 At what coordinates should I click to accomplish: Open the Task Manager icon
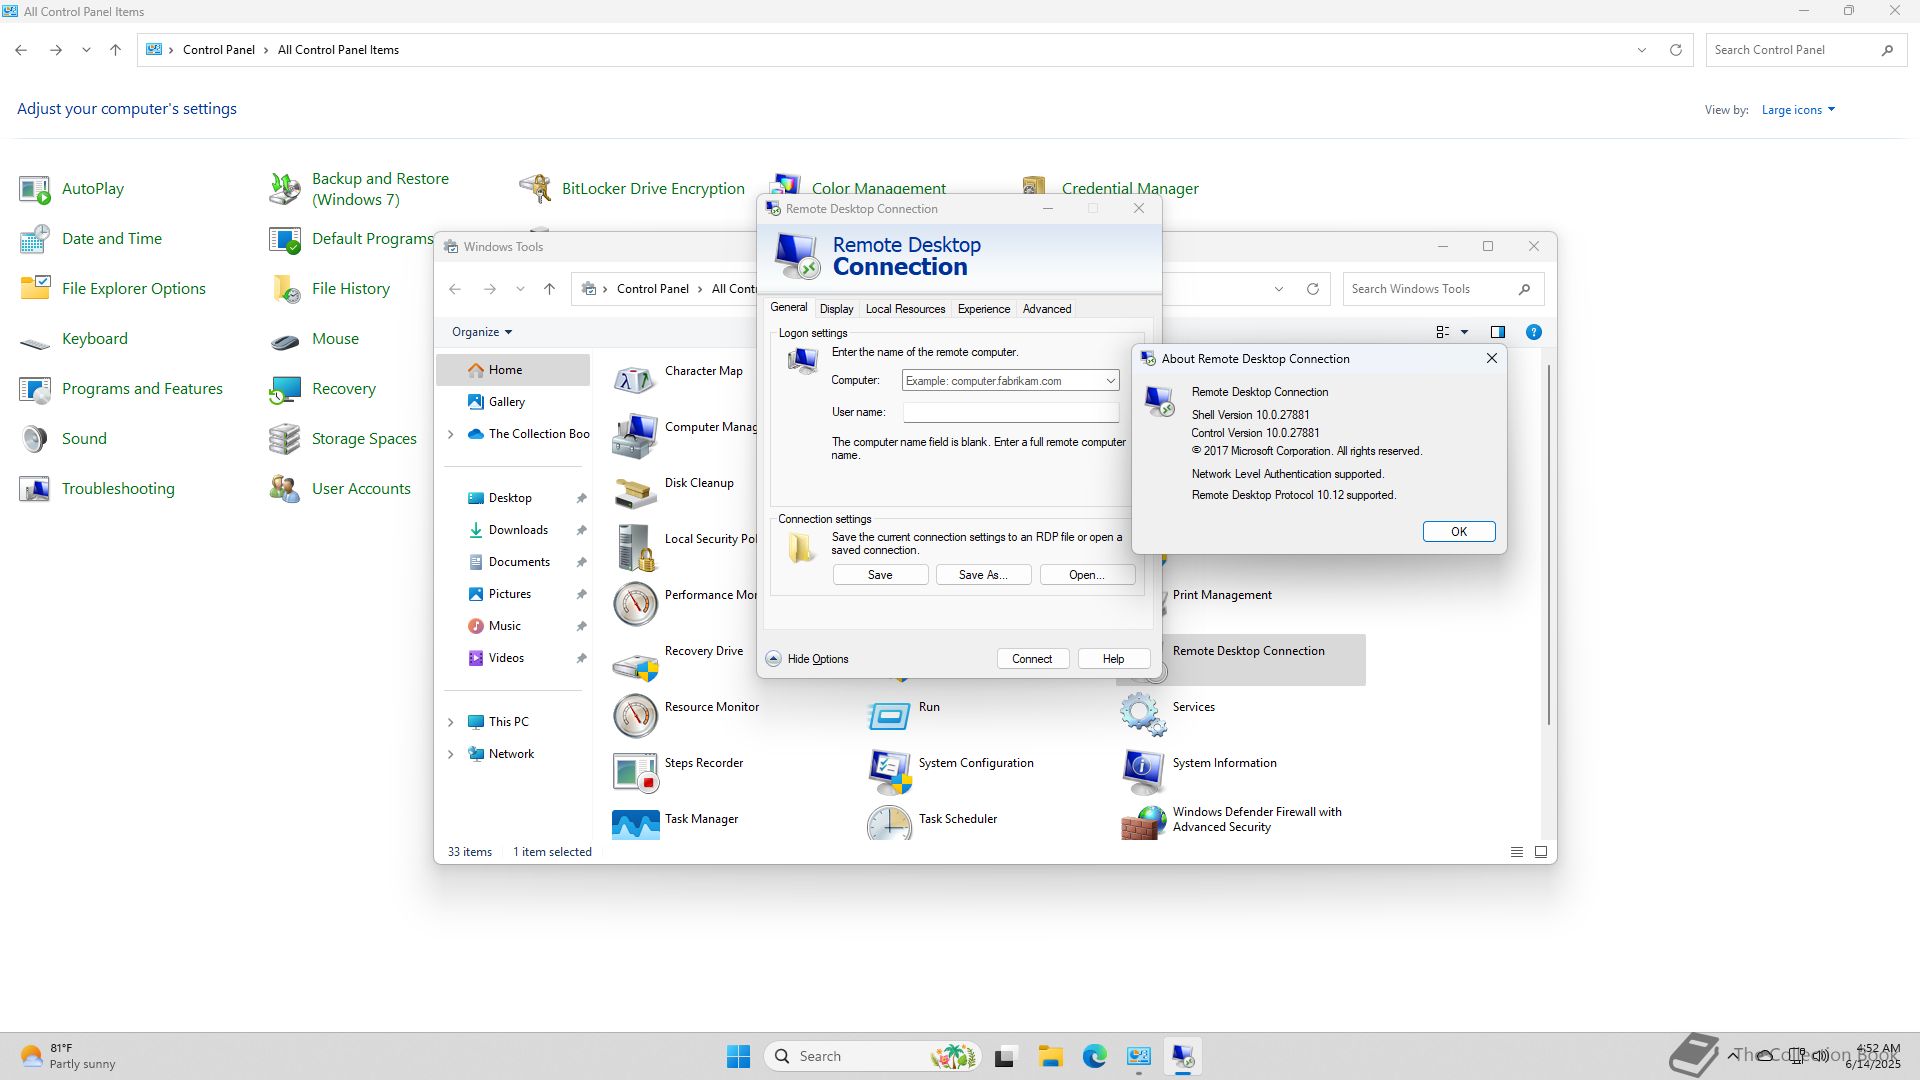pyautogui.click(x=636, y=824)
